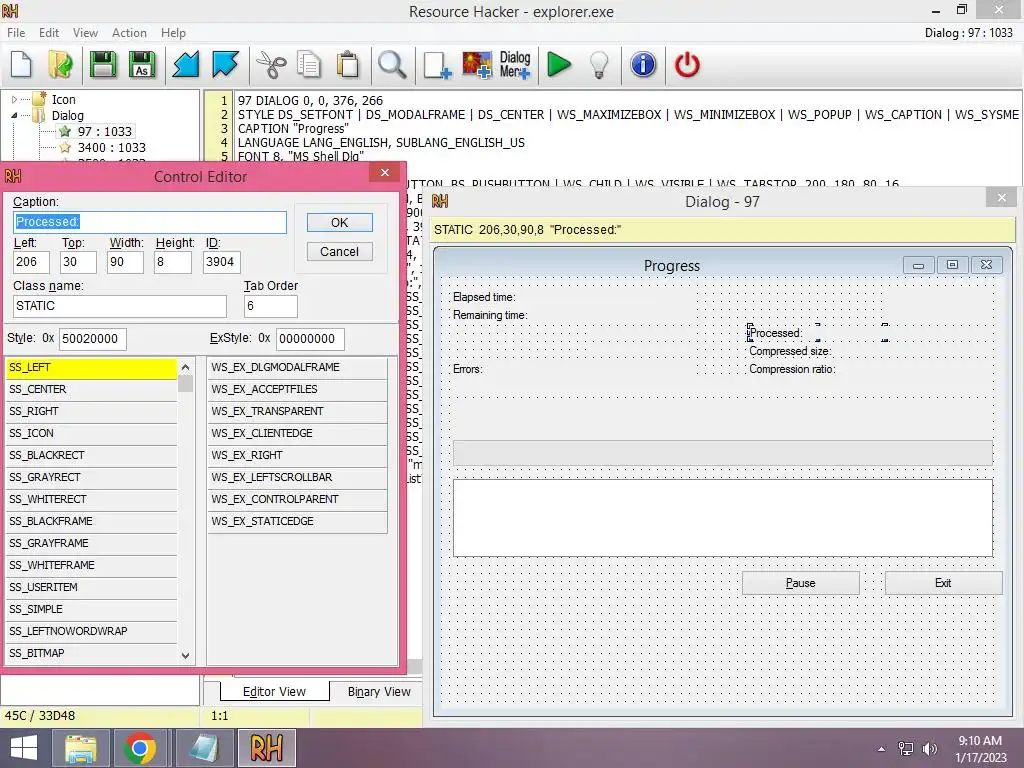Switch to the Editor View tab
The height and width of the screenshot is (768, 1024).
[x=274, y=692]
